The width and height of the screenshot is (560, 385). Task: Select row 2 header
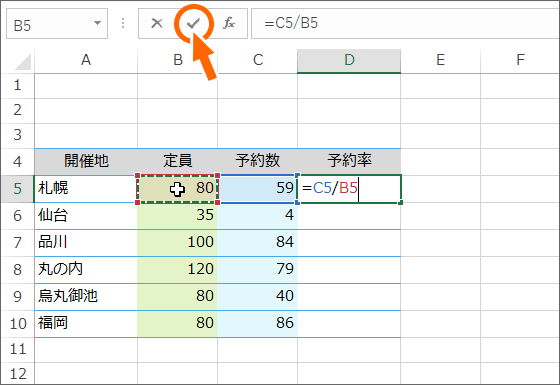18,111
